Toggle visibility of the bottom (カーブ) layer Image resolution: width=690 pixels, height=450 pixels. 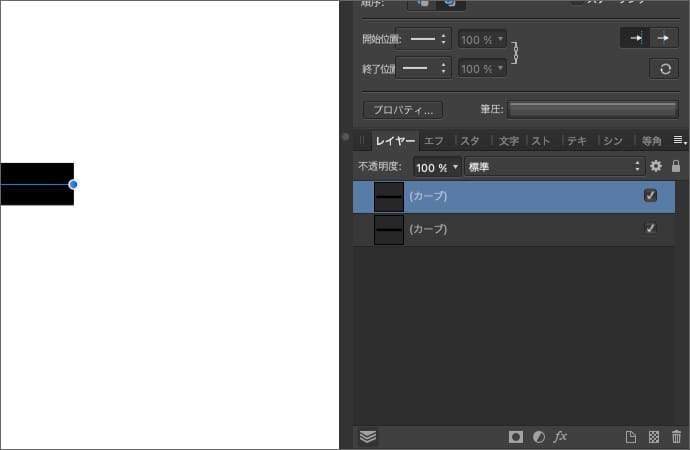pos(651,229)
